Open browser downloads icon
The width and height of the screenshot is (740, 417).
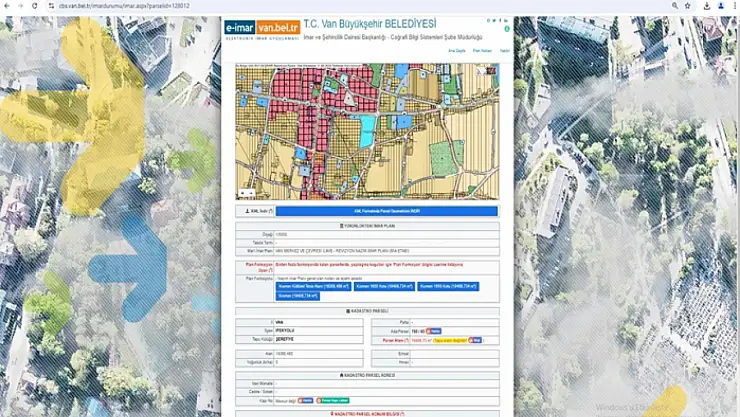tap(706, 6)
